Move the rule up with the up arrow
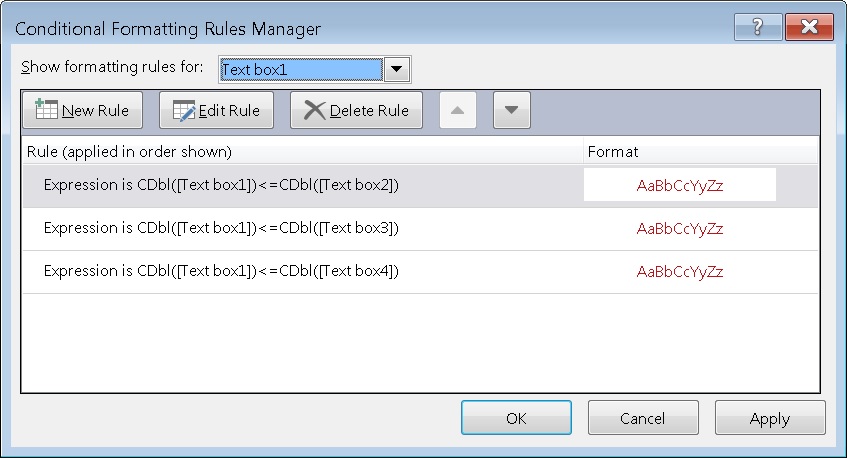This screenshot has width=847, height=458. [x=458, y=110]
